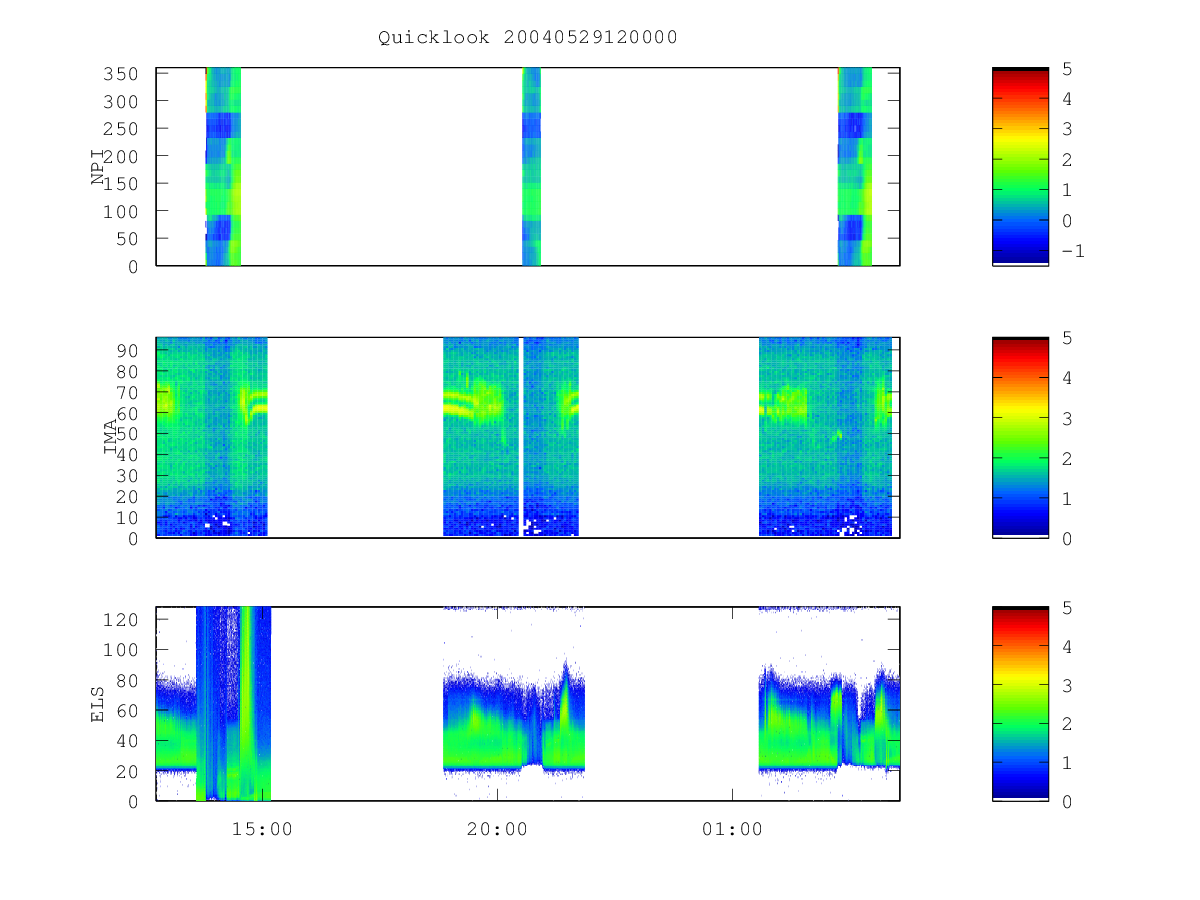Viewport: 1200px width, 900px height.
Task: Click the 90 tick on IMA axis
Action: [x=128, y=349]
